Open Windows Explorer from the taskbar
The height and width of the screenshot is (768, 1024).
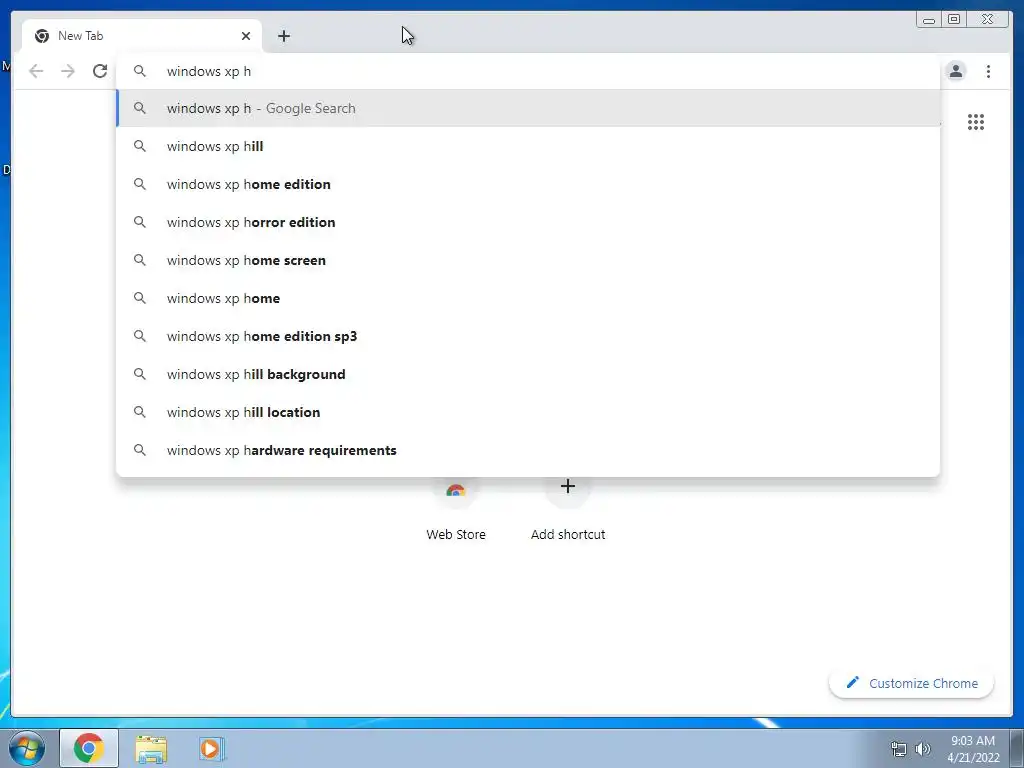point(151,748)
